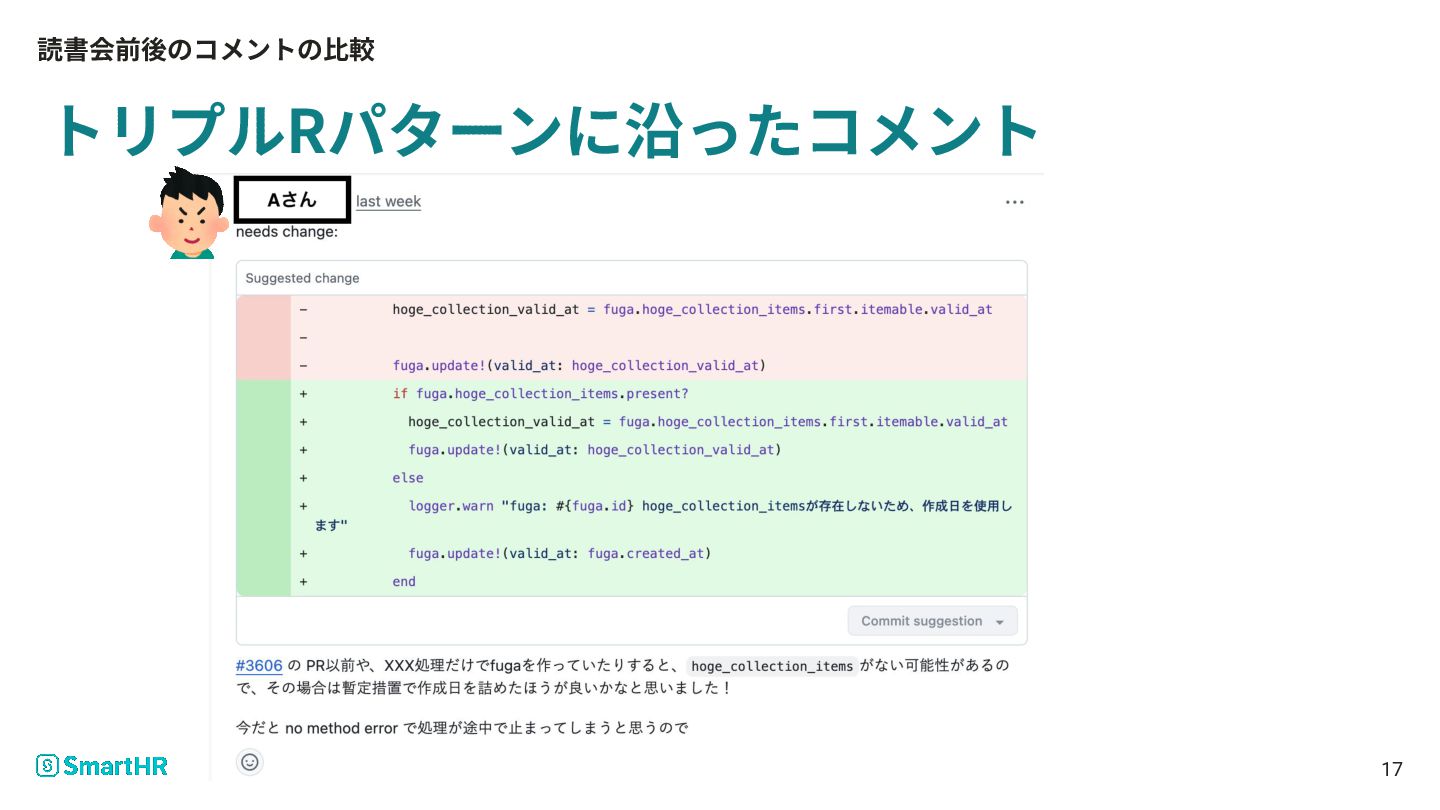Click the commenter's avatar illustration
The width and height of the screenshot is (1440, 810).
187,213
